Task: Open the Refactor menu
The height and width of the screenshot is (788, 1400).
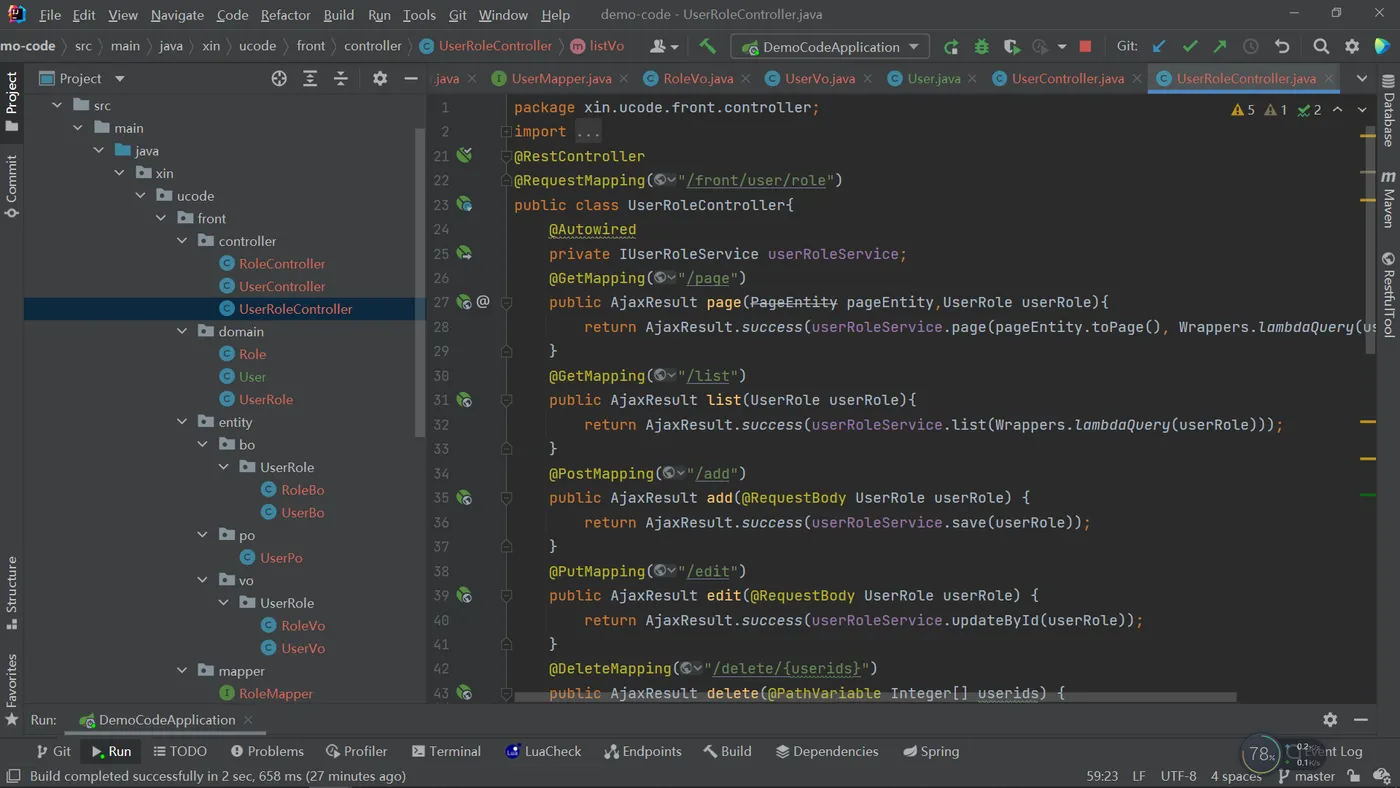Action: point(286,15)
